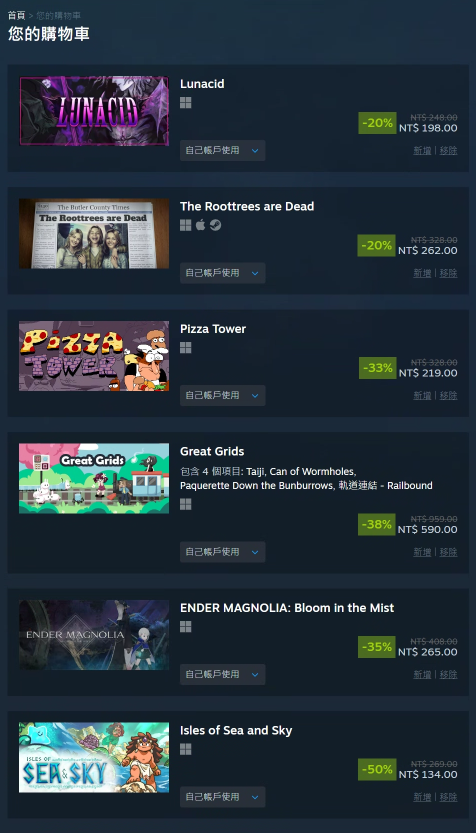Viewport: 476px width, 833px height.
Task: Click the Windows icon under ENDER MAGNOLIA
Action: click(185, 627)
